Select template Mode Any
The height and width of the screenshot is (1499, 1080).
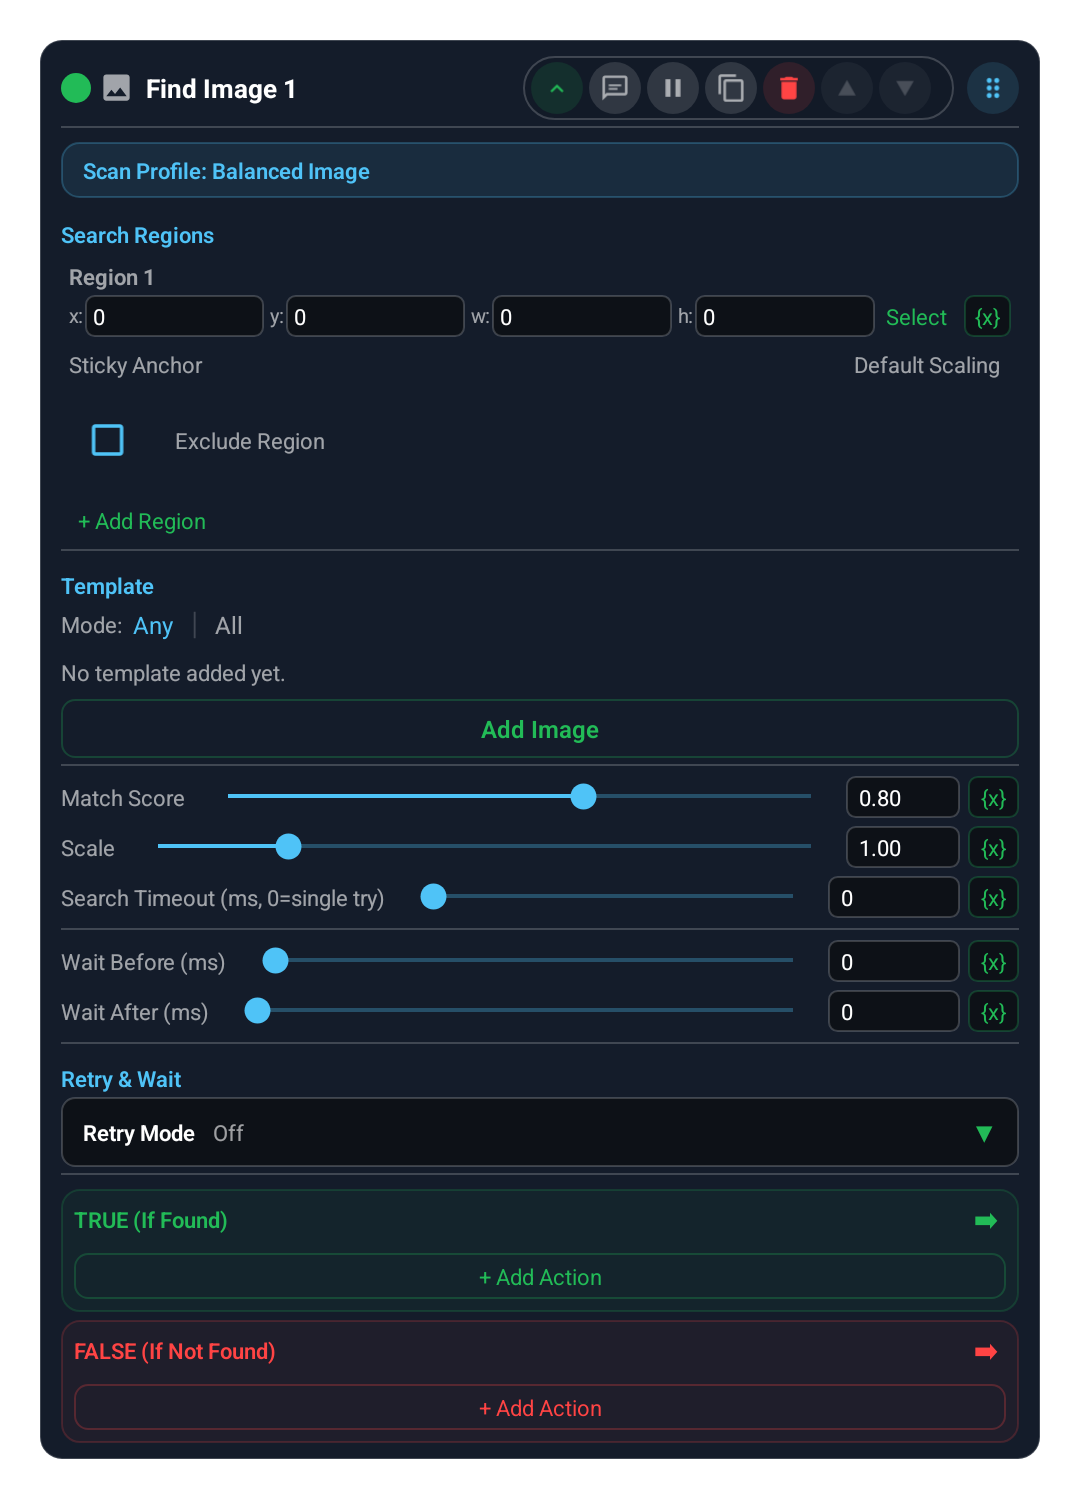(153, 625)
